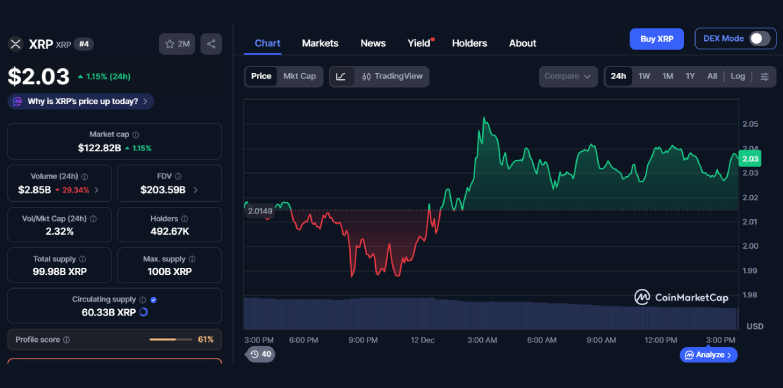
Task: Open the share icon button
Action: tap(211, 44)
